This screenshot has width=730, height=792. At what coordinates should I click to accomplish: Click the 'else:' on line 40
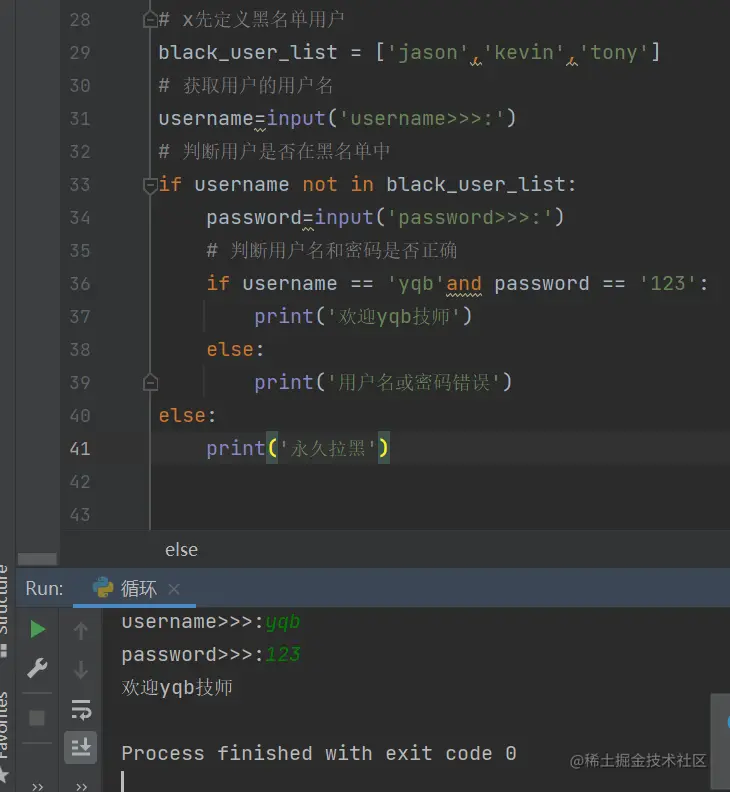click(187, 416)
